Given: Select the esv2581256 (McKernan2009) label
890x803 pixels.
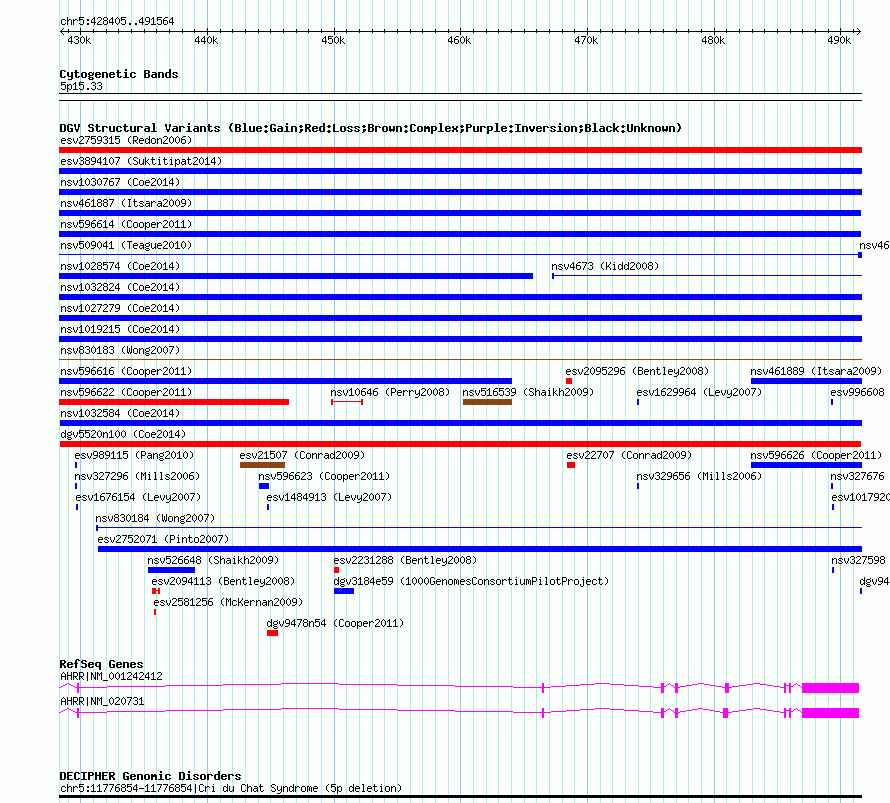Looking at the screenshot, I should click(228, 602).
